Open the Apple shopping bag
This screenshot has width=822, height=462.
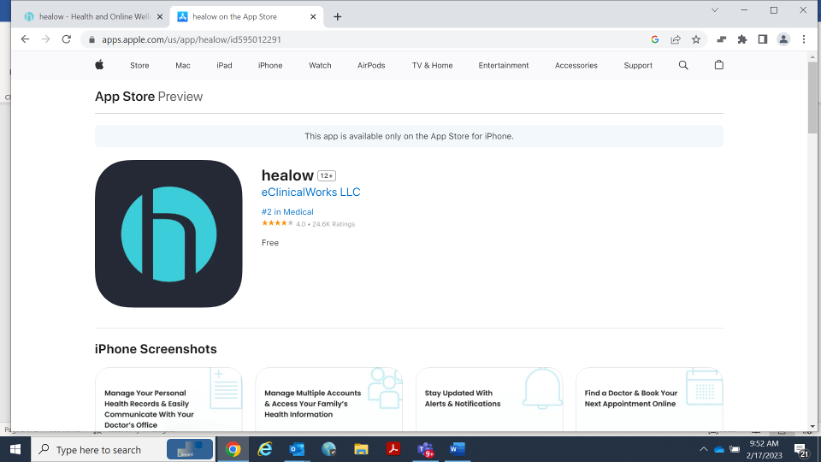pos(719,65)
